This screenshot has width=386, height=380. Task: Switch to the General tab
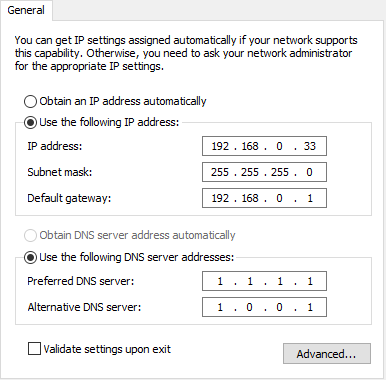[x=26, y=10]
